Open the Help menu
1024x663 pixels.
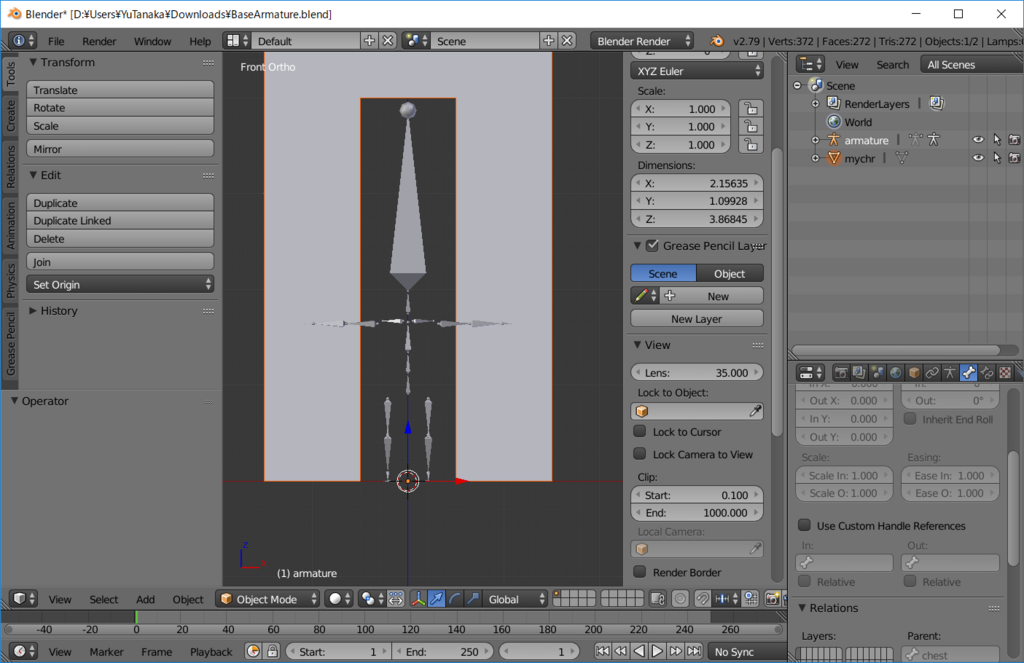[x=200, y=41]
